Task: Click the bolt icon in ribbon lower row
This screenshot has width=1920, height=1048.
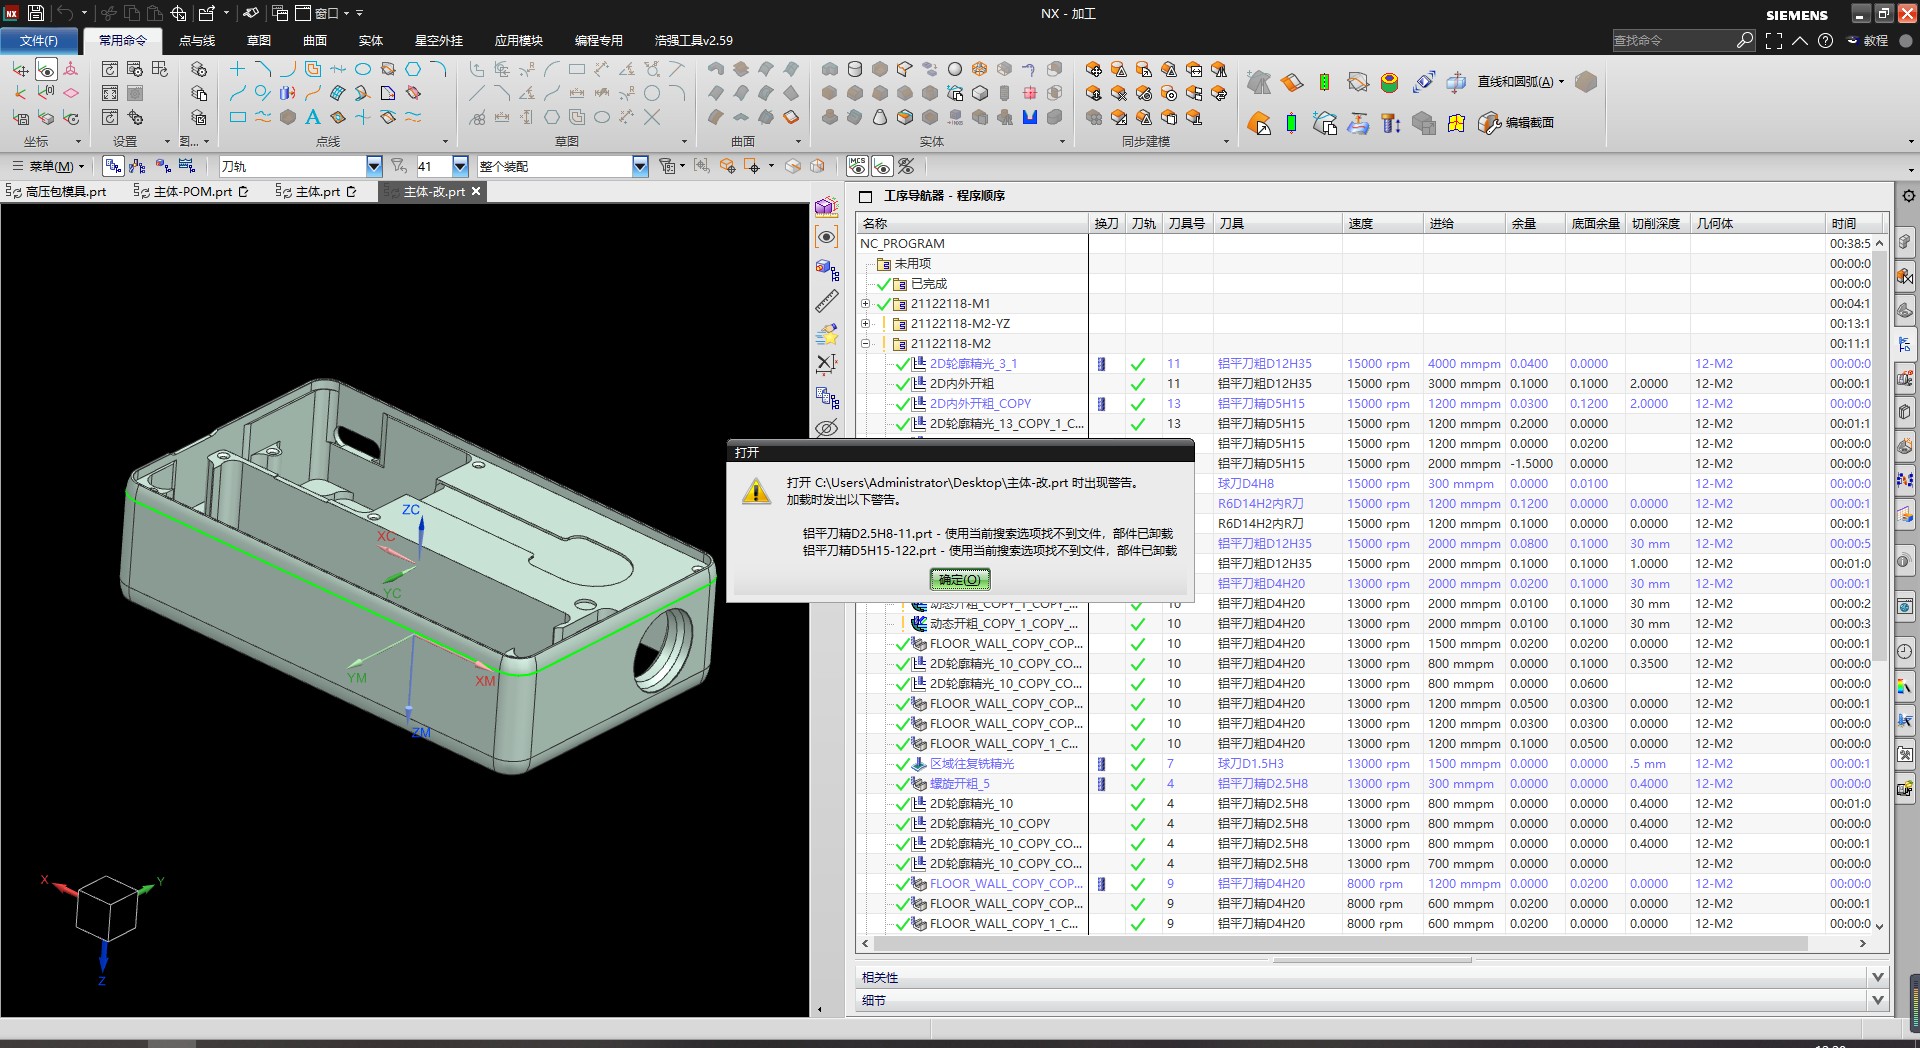Action: point(1391,123)
